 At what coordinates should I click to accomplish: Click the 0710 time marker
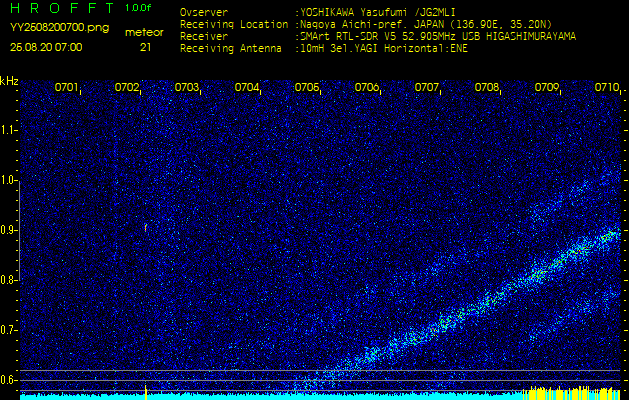pos(607,87)
